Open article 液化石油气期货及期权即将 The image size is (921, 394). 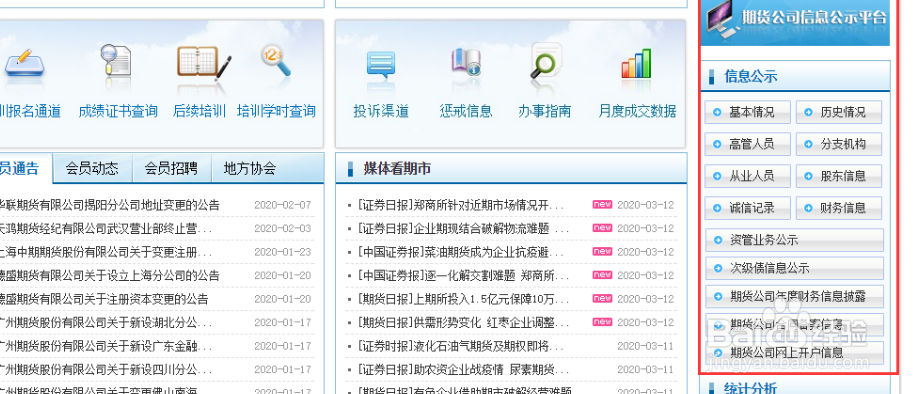pos(460,346)
